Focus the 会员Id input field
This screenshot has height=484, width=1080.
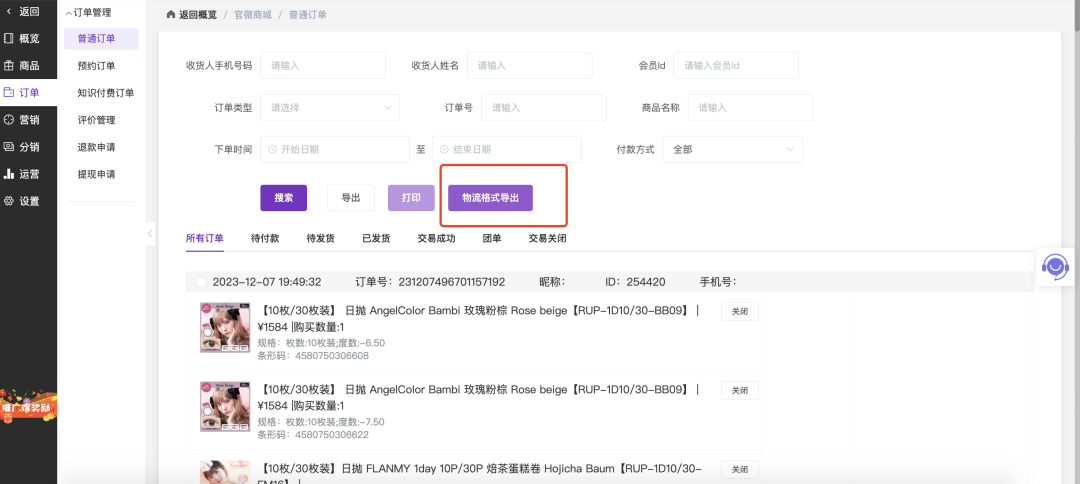click(736, 65)
